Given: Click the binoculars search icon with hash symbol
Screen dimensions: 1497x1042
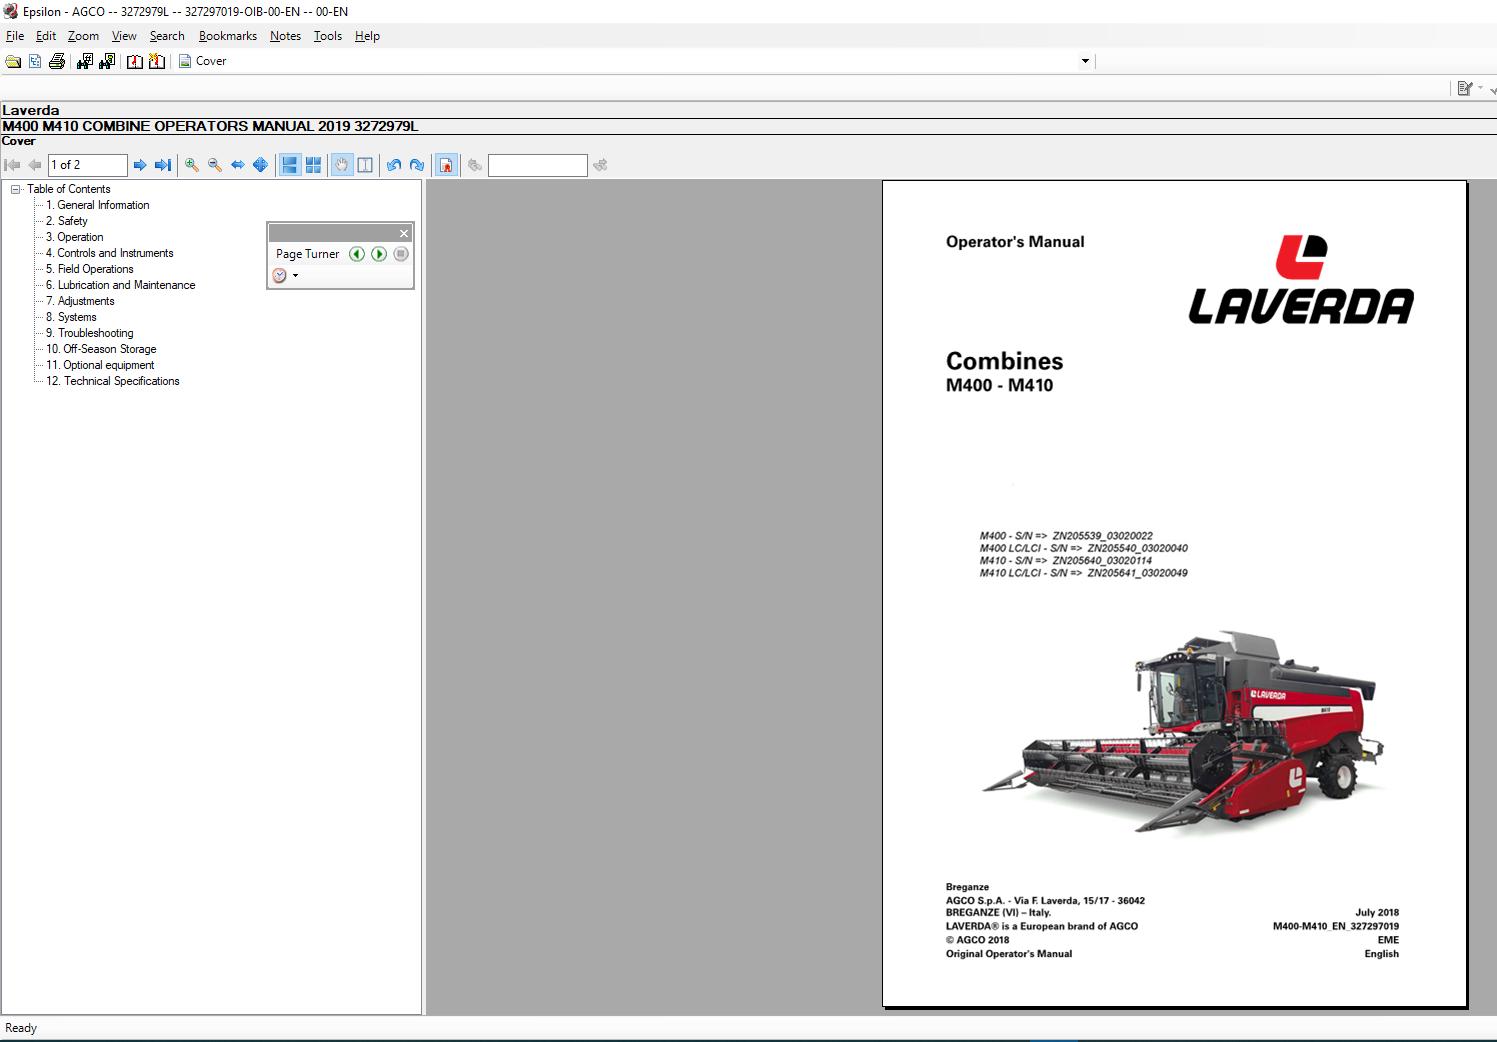Looking at the screenshot, I should click(x=84, y=61).
